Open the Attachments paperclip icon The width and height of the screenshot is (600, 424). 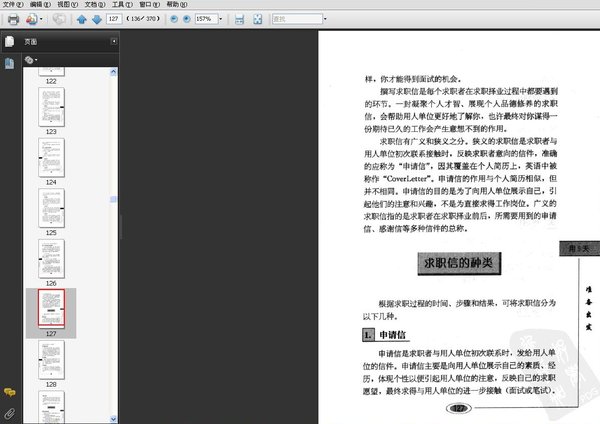(x=10, y=413)
